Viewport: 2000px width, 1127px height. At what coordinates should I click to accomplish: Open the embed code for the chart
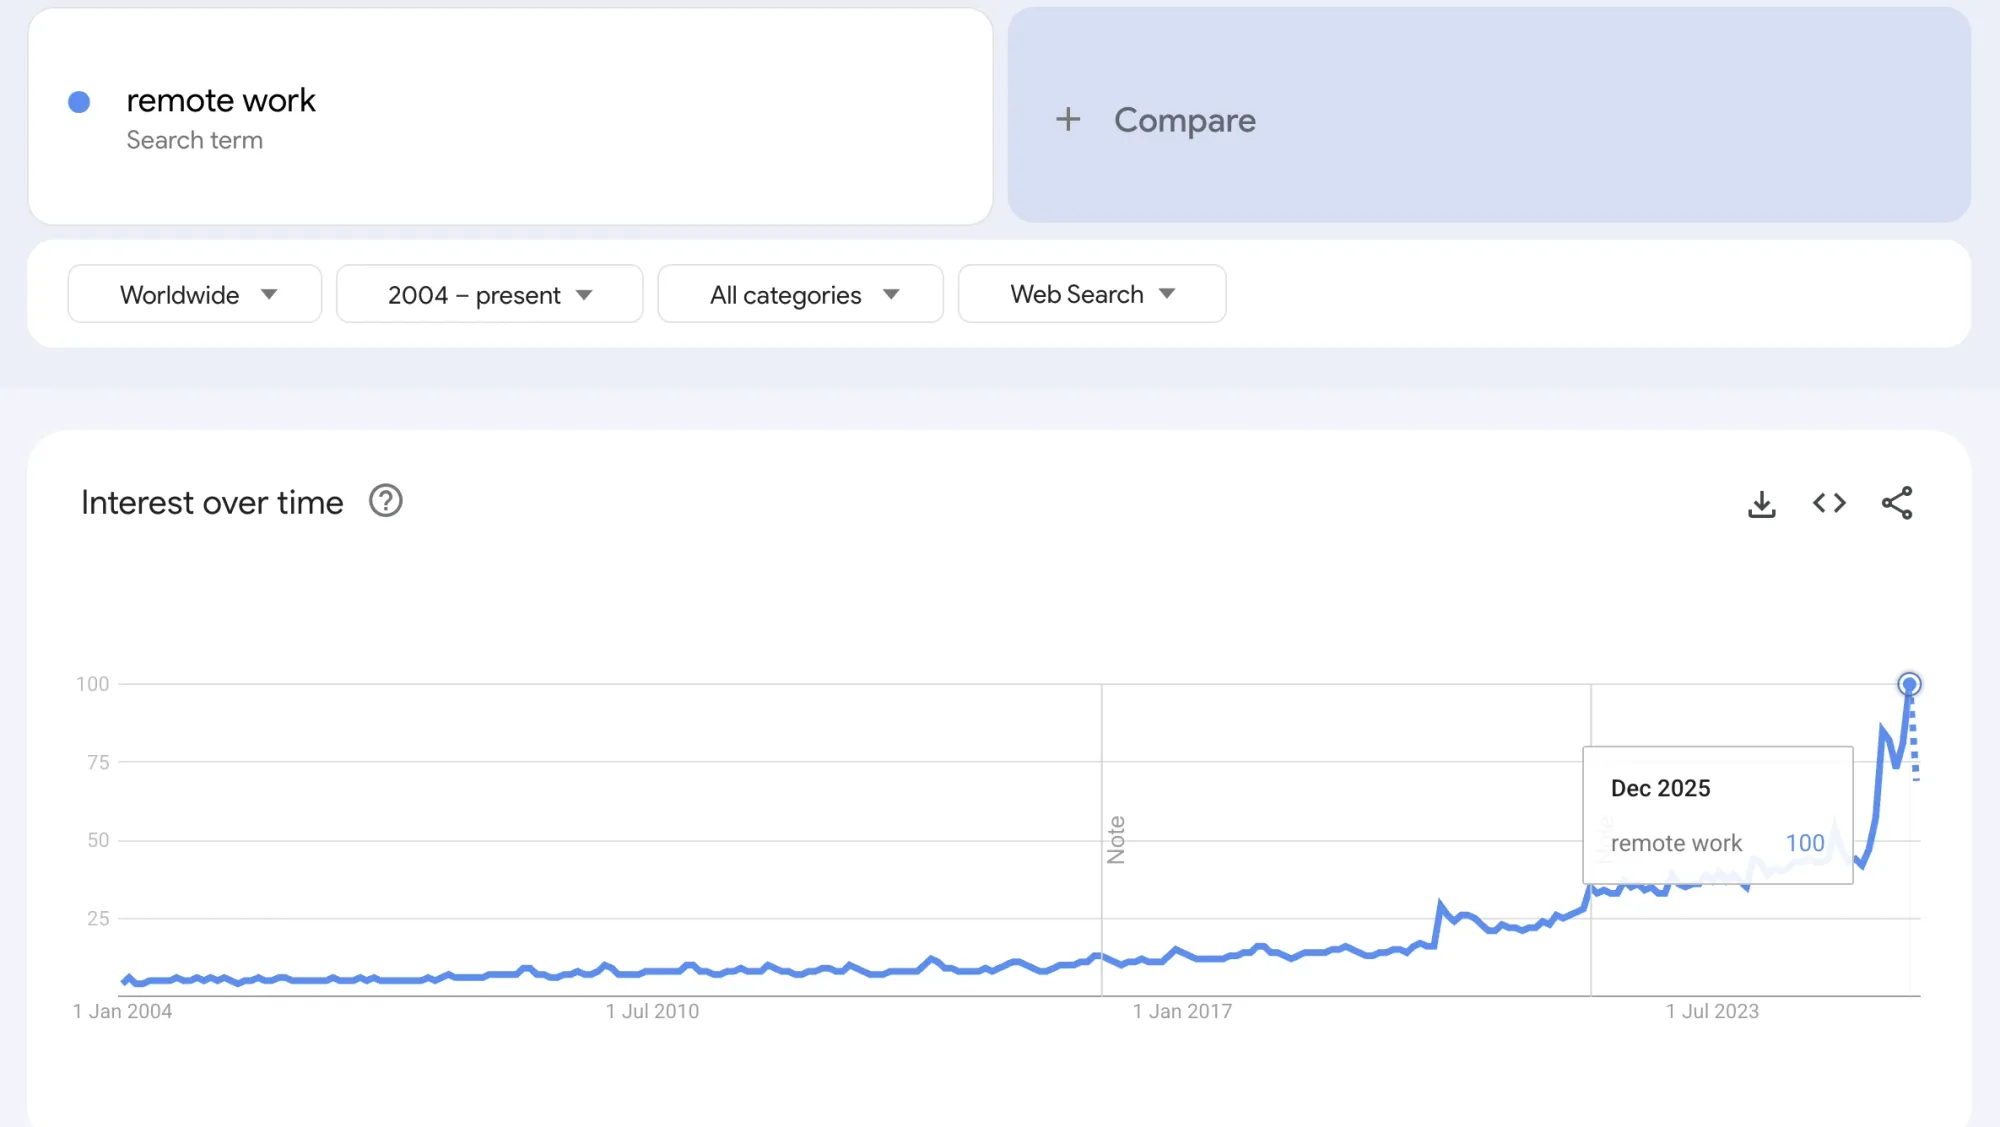(1829, 504)
